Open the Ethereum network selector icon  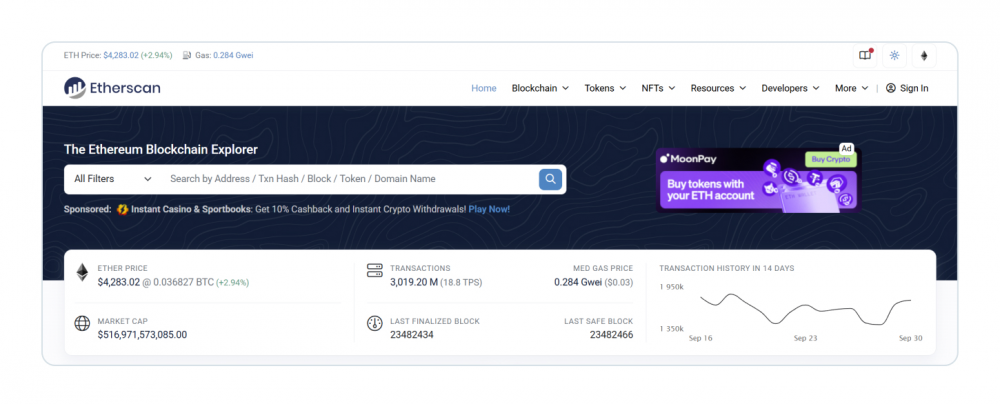click(924, 55)
